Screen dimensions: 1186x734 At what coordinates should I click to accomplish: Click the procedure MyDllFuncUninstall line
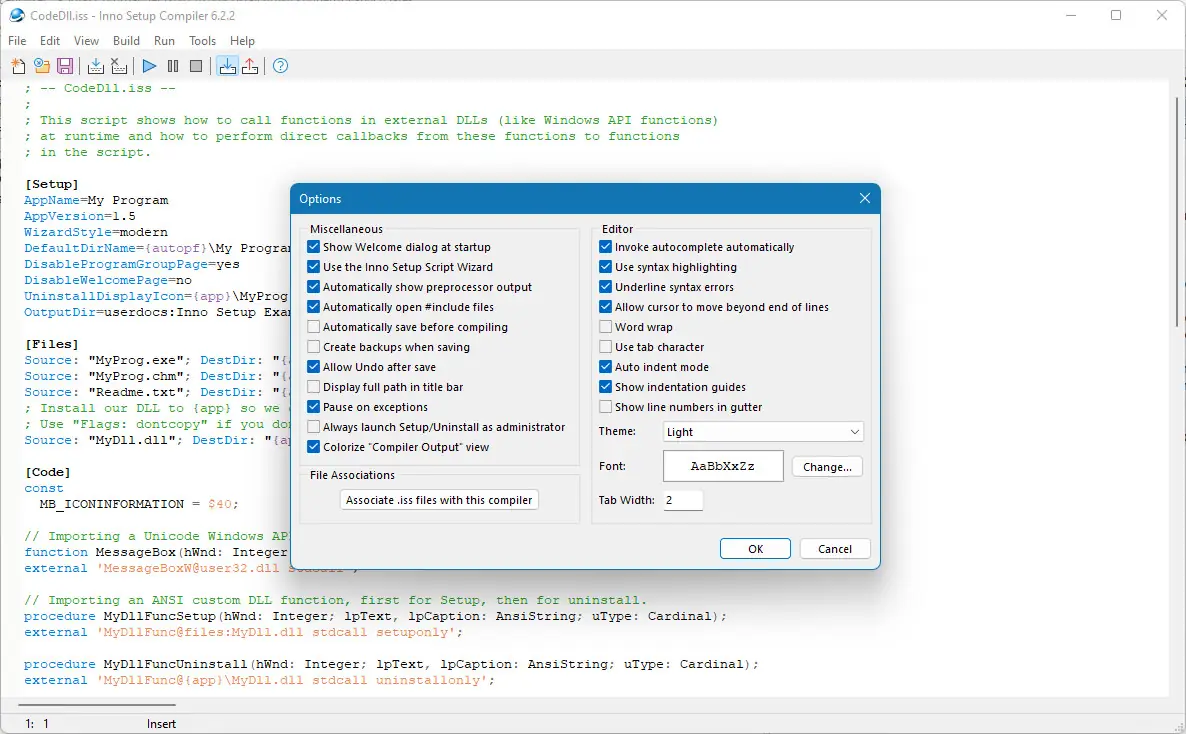point(391,664)
